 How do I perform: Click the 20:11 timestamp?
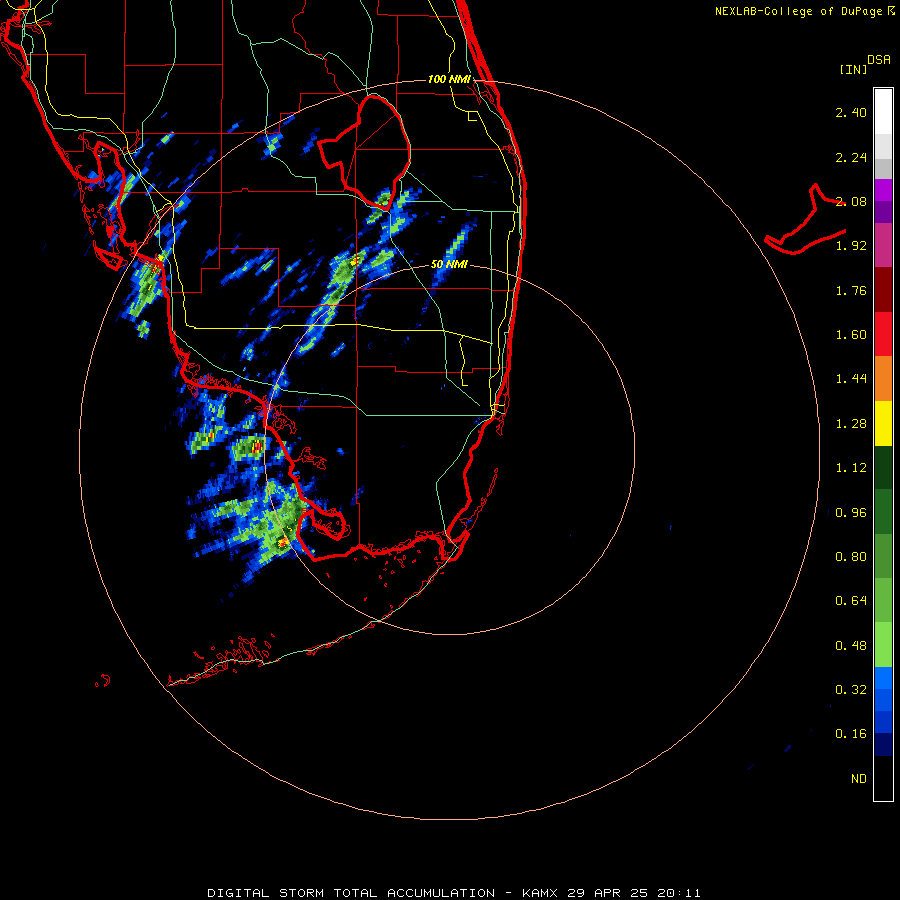tap(678, 893)
